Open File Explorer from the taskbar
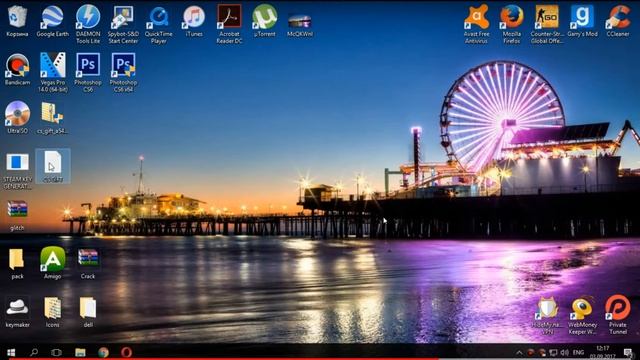 click(x=80, y=352)
